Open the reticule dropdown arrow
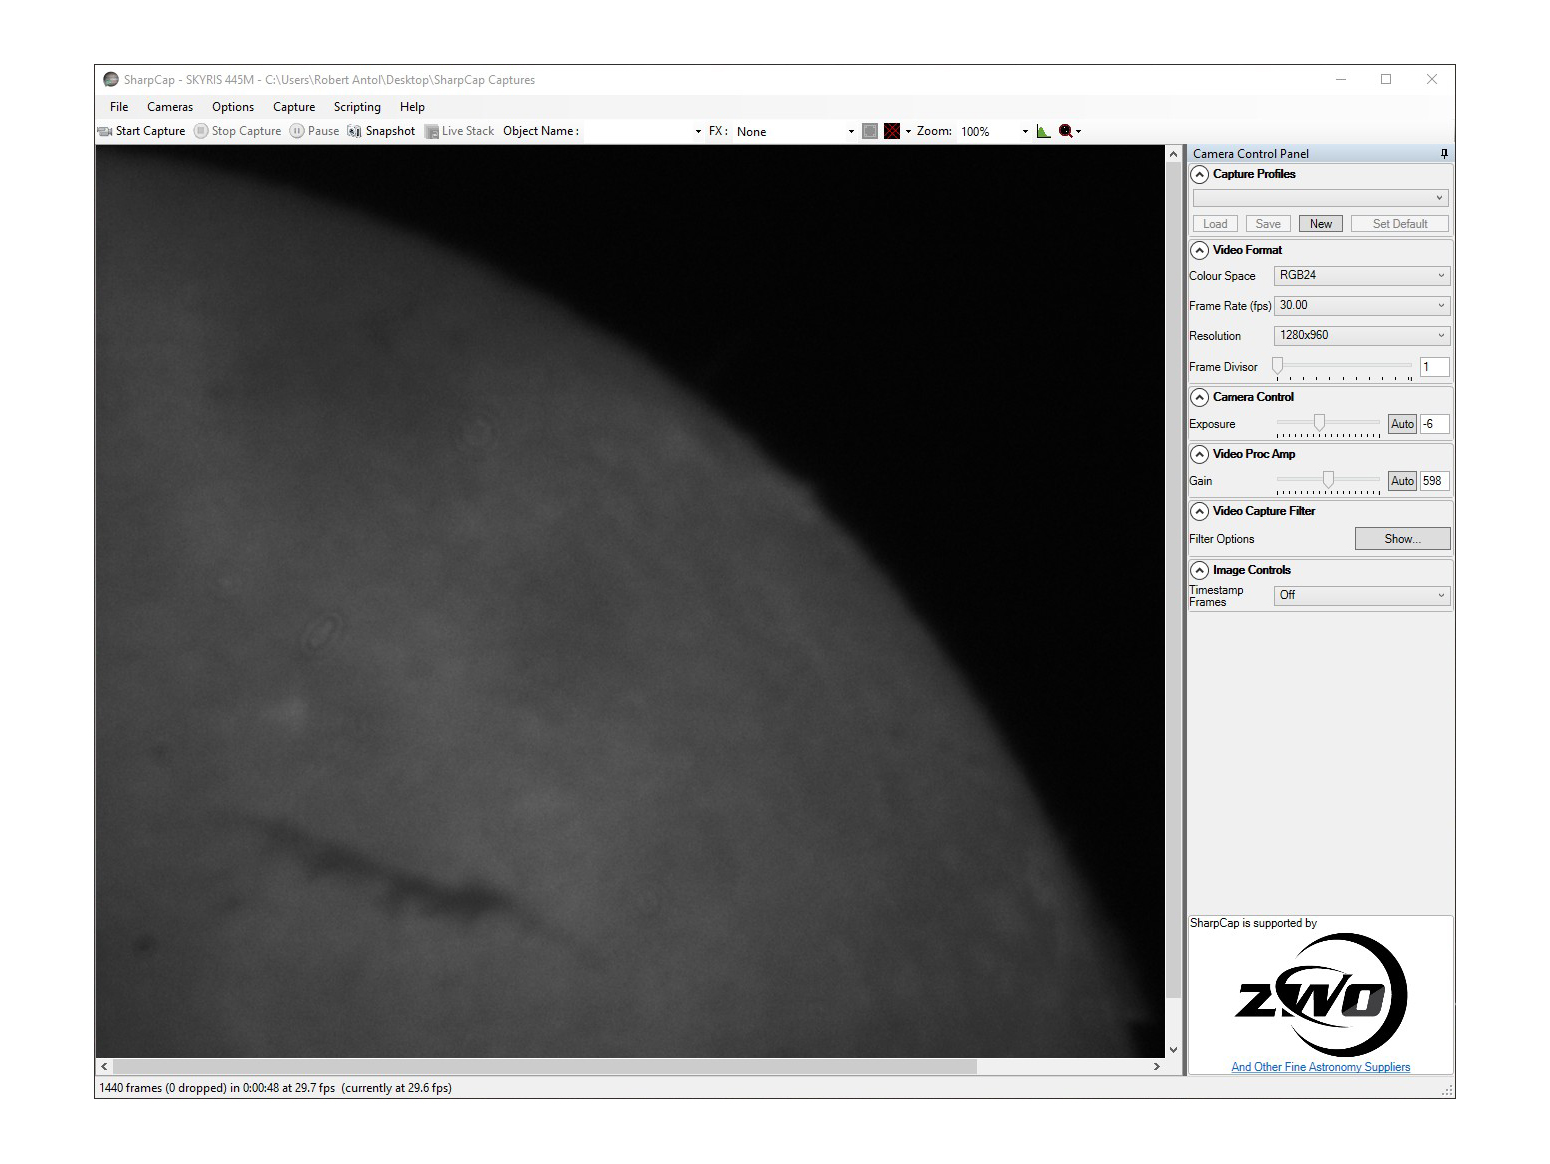The image size is (1550, 1164). pyautogui.click(x=908, y=132)
